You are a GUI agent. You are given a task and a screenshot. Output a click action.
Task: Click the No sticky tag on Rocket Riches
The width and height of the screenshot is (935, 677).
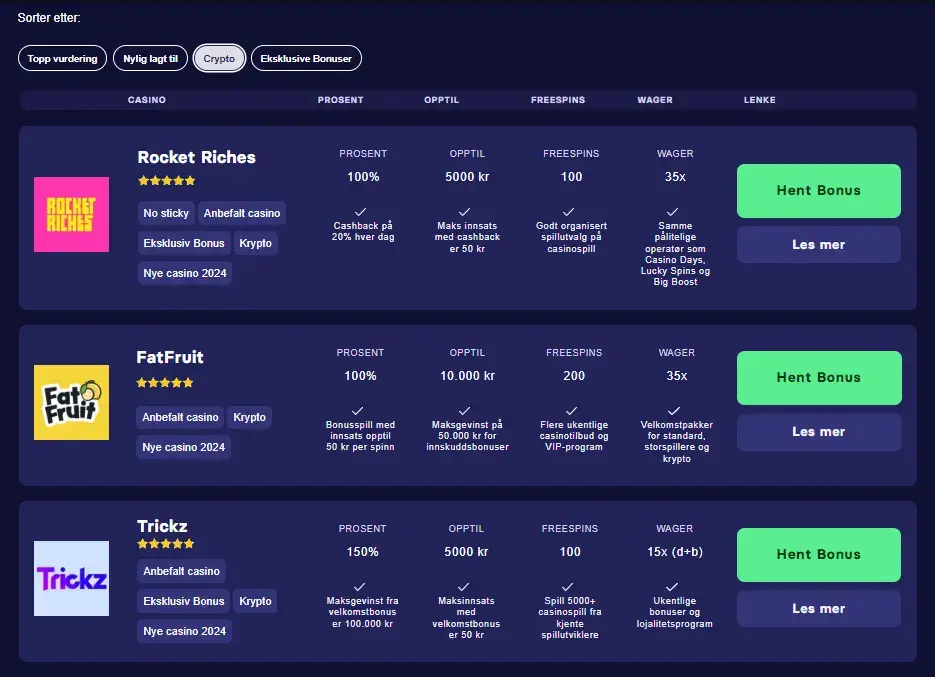coord(166,213)
